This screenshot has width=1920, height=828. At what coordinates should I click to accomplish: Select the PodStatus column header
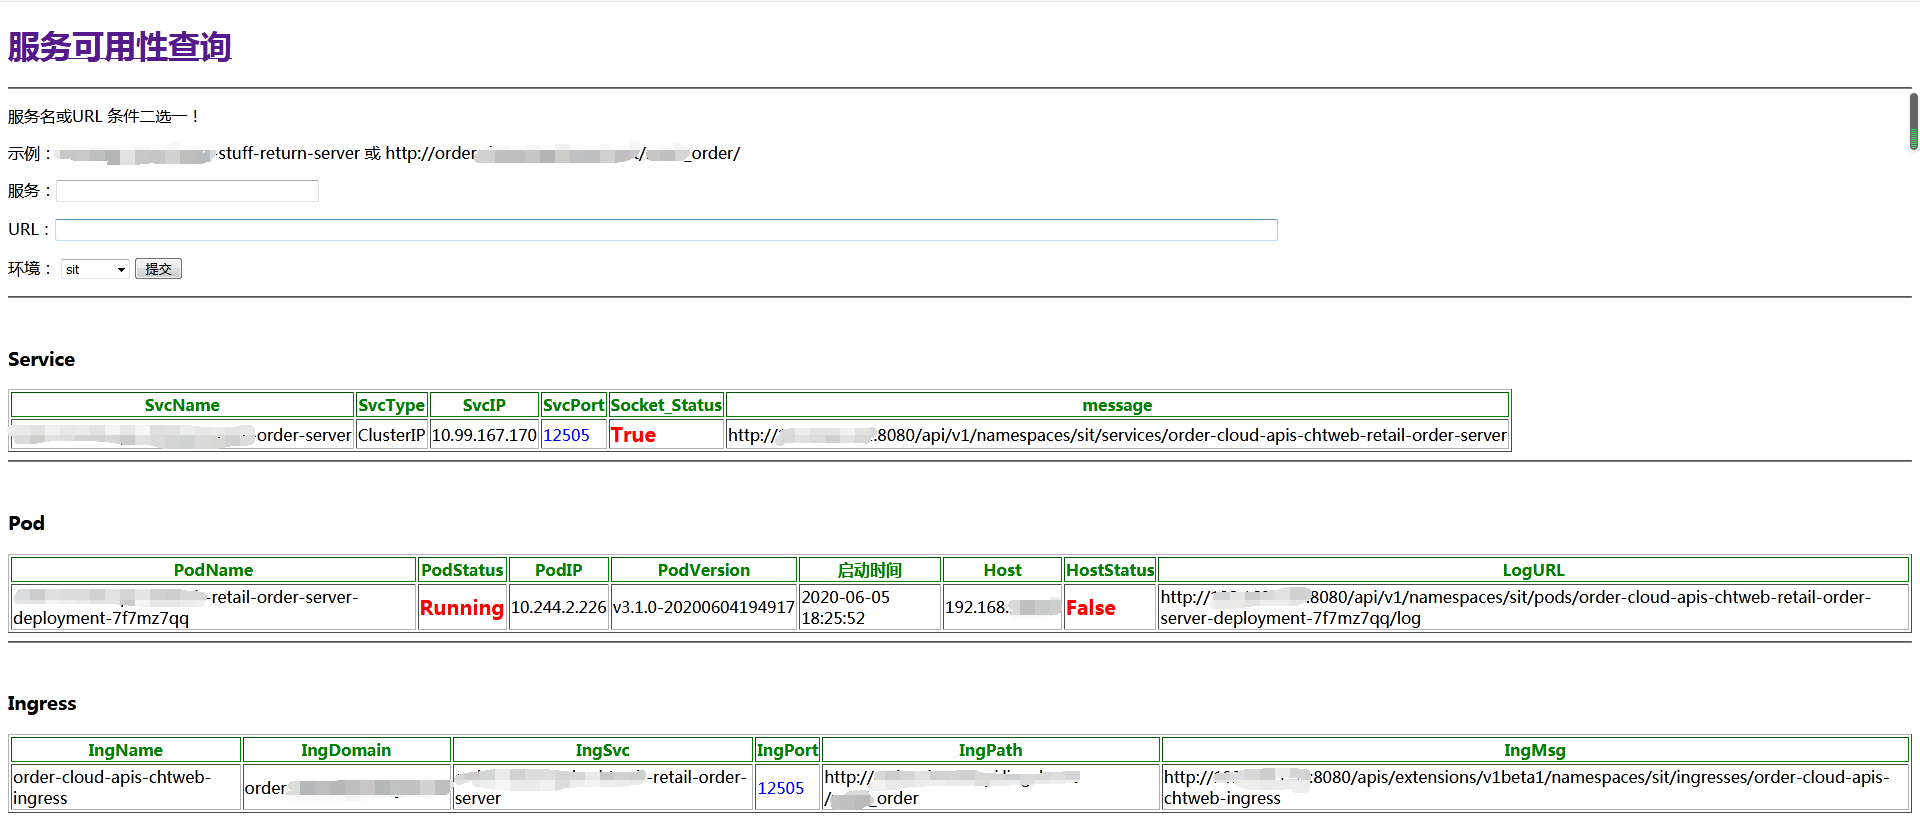click(462, 570)
